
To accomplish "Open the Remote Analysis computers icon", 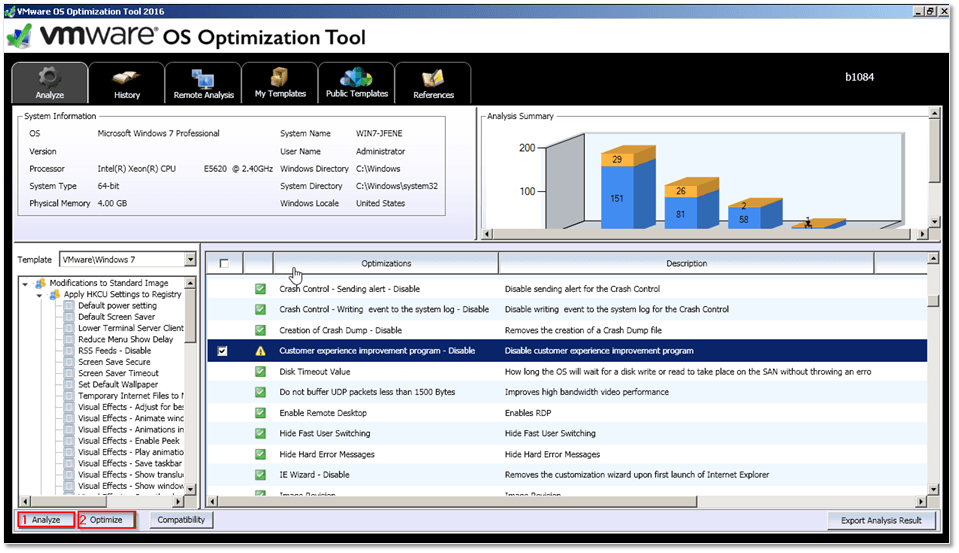I will tap(203, 78).
